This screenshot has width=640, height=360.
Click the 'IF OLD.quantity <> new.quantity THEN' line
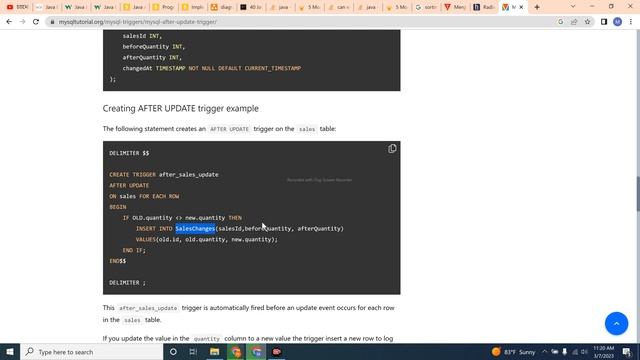(182, 218)
